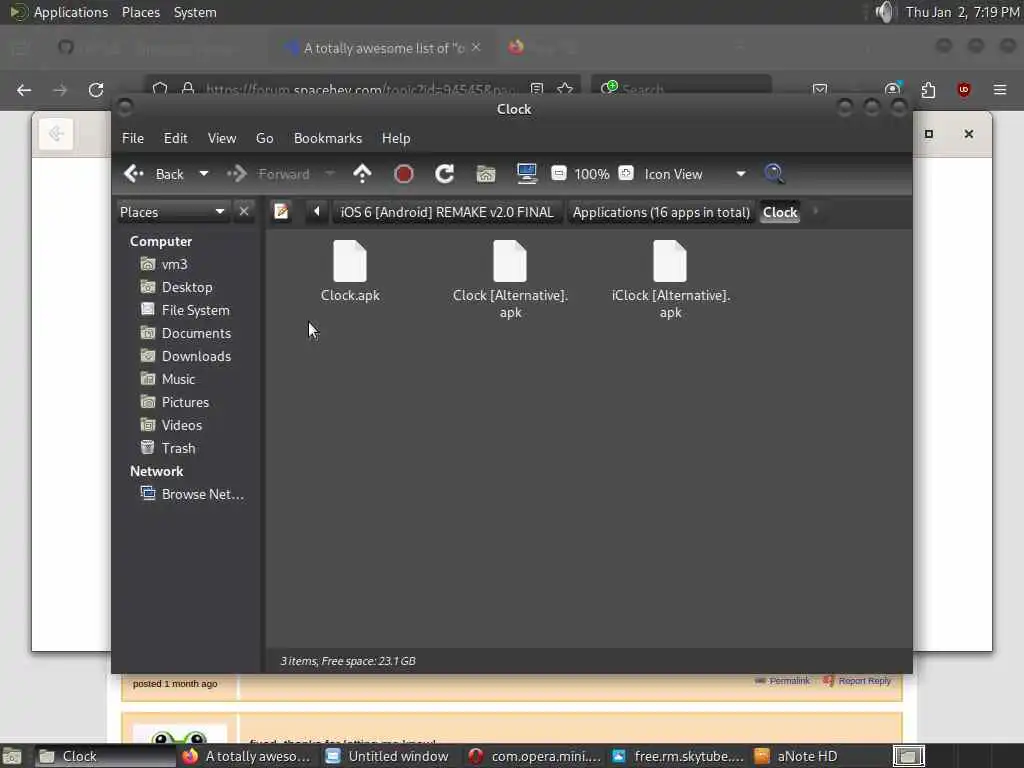The image size is (1024, 768).
Task: Switch to com.opera.mini taskbar item
Action: pyautogui.click(x=535, y=756)
